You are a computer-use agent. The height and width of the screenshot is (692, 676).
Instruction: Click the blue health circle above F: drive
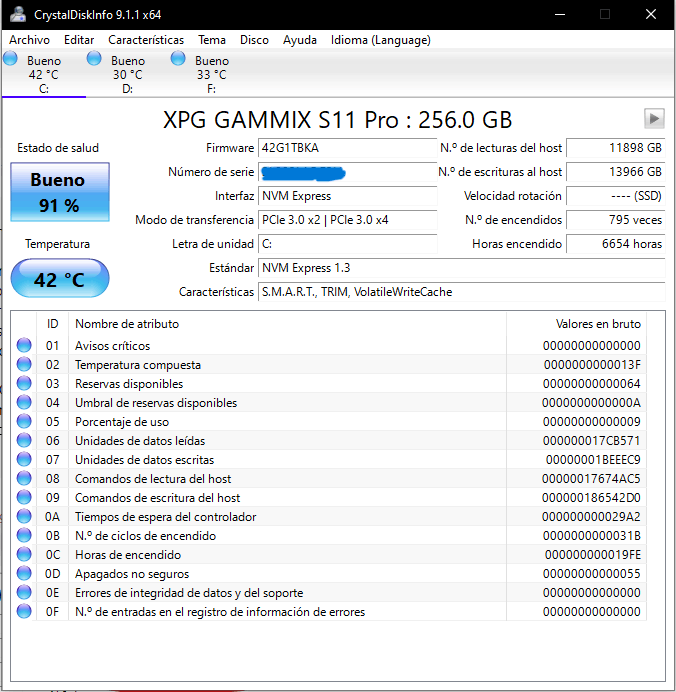coord(178,58)
